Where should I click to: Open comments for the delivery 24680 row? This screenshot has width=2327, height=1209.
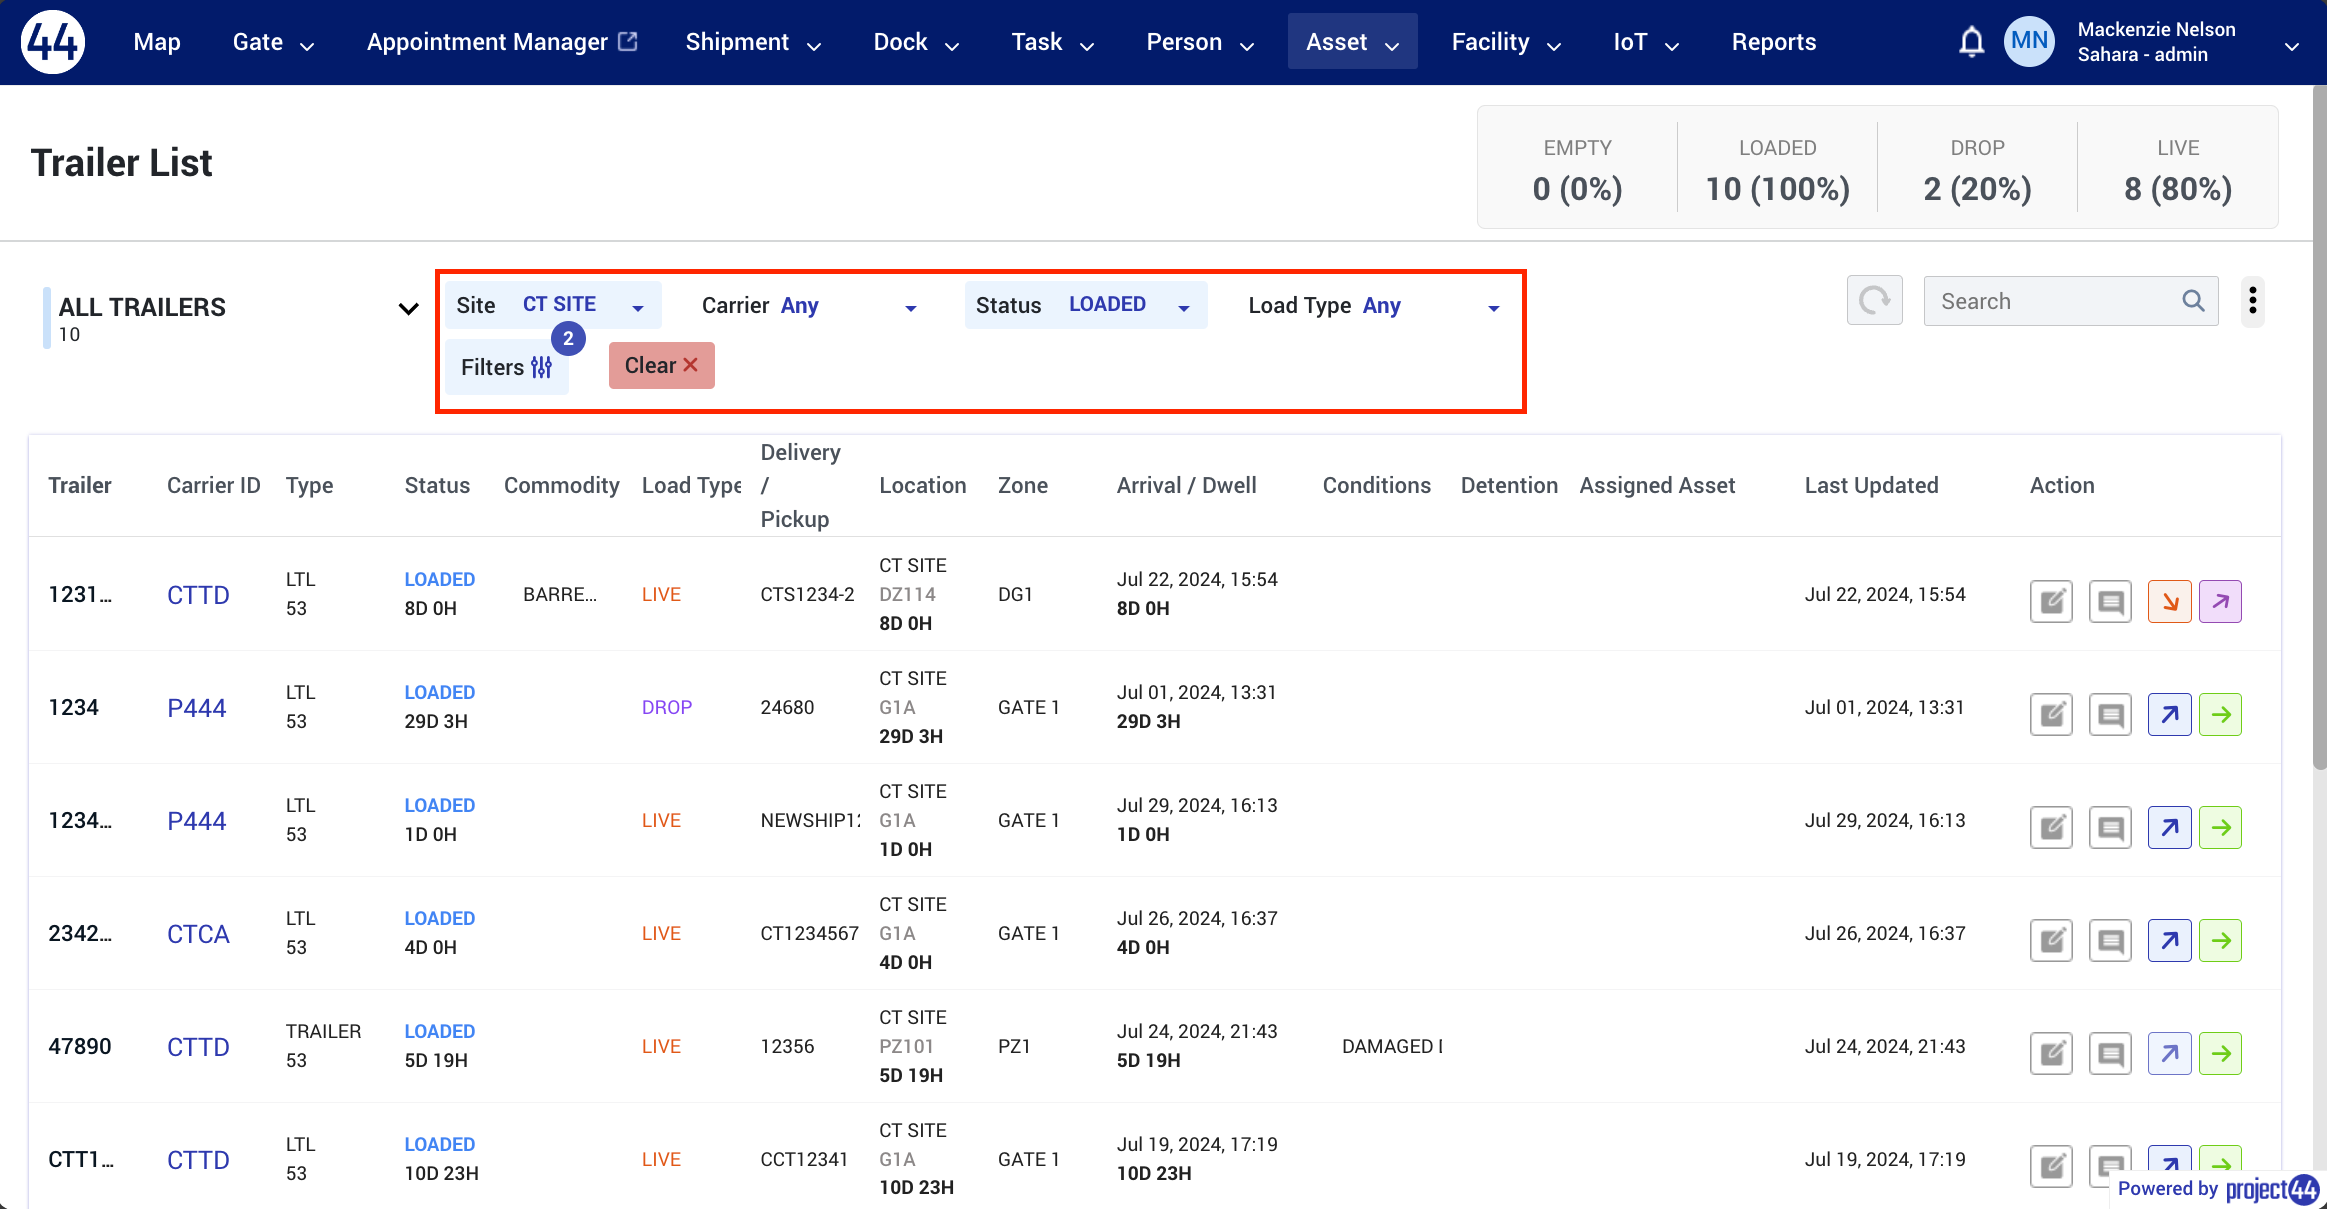(2110, 715)
